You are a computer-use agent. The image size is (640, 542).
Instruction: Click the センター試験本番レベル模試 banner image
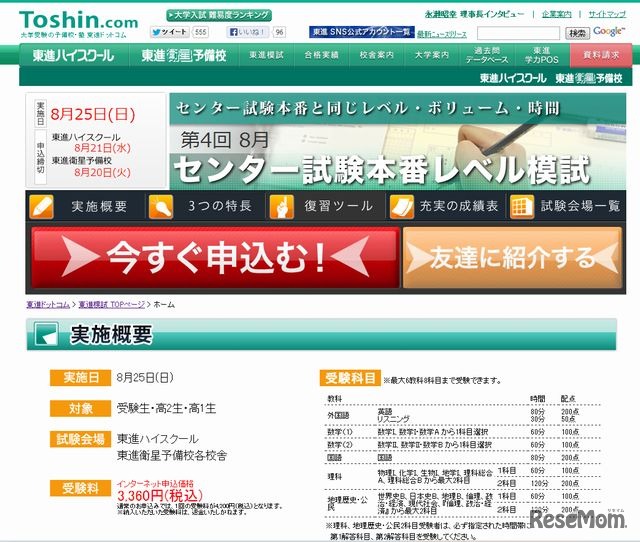[398, 141]
